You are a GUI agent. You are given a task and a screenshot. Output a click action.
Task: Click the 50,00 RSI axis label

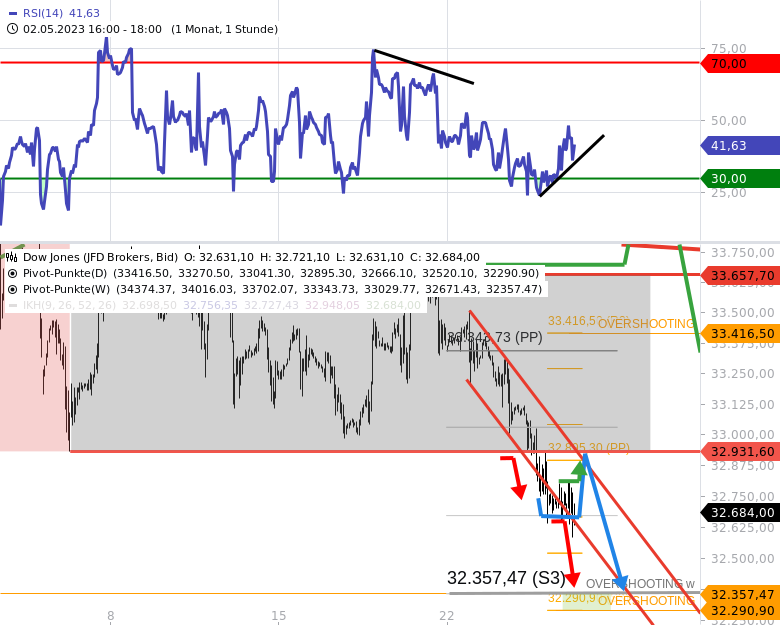point(729,120)
